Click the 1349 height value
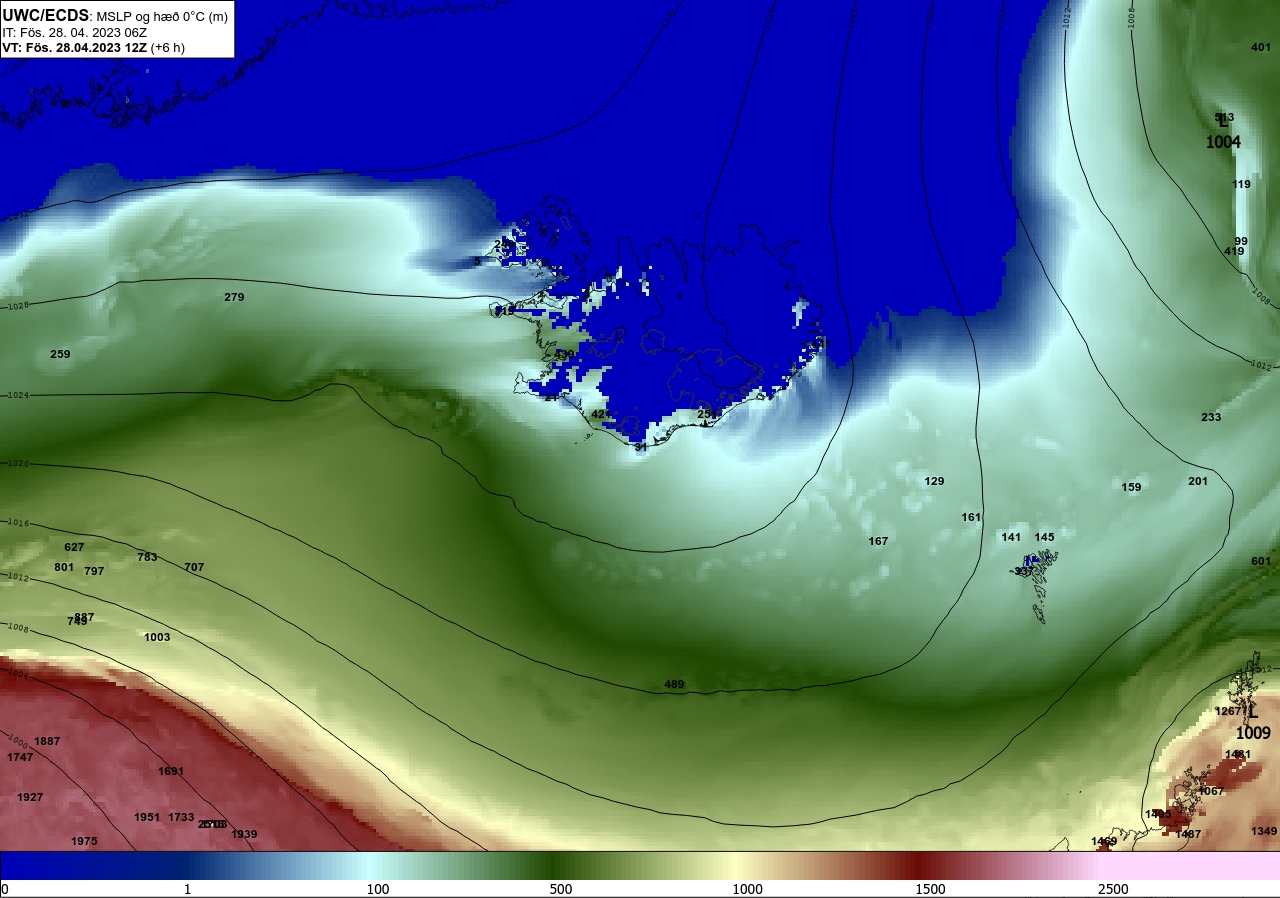This screenshot has height=898, width=1280. point(1264,831)
